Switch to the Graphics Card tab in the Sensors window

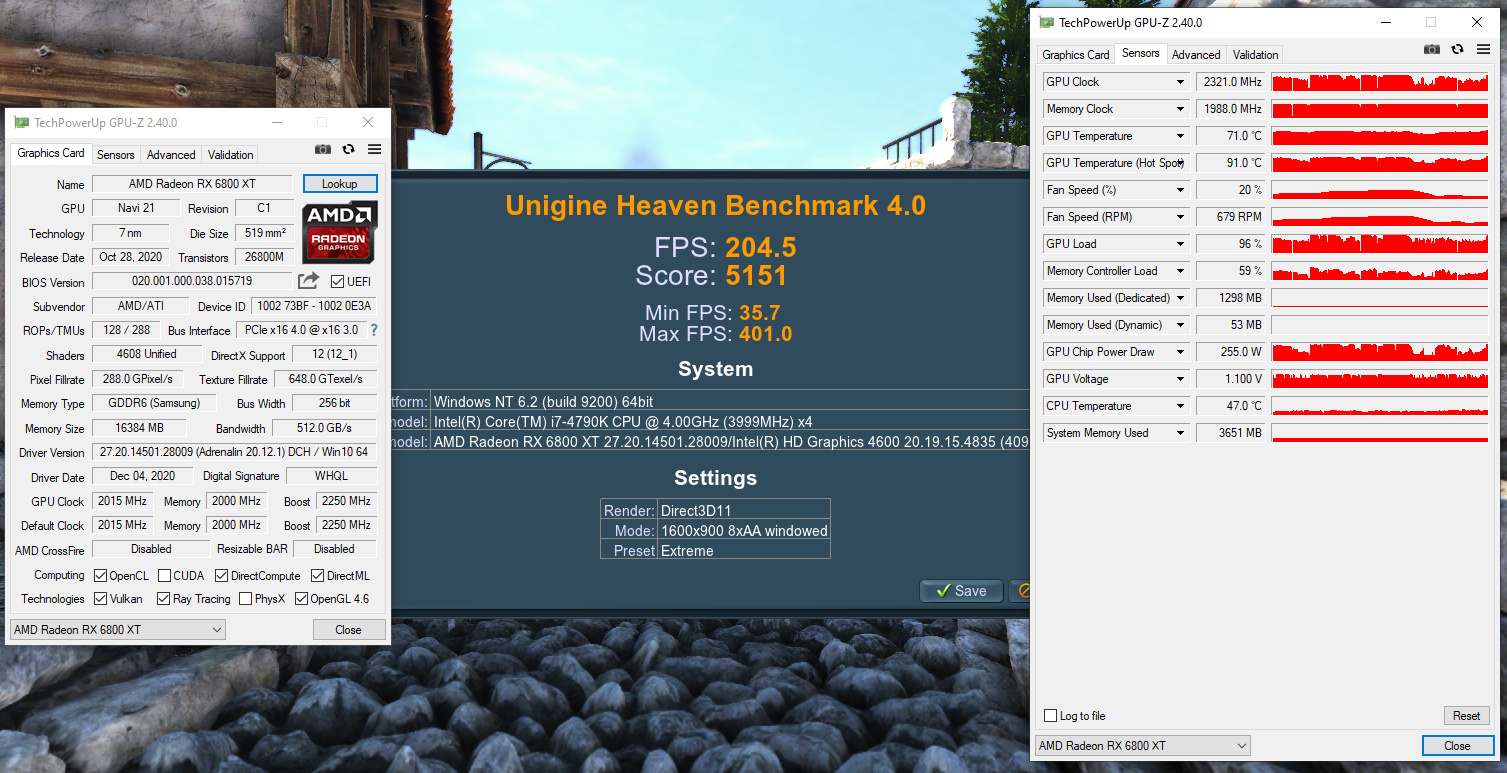[x=1076, y=55]
